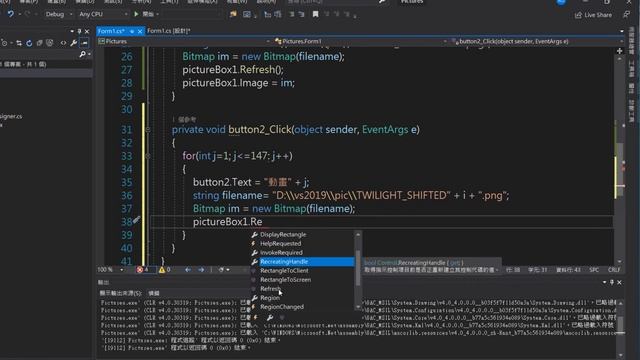Screen dimensions: 640x360
Task: Click the Solution Explorer search magnifier icon
Action: coord(82,54)
